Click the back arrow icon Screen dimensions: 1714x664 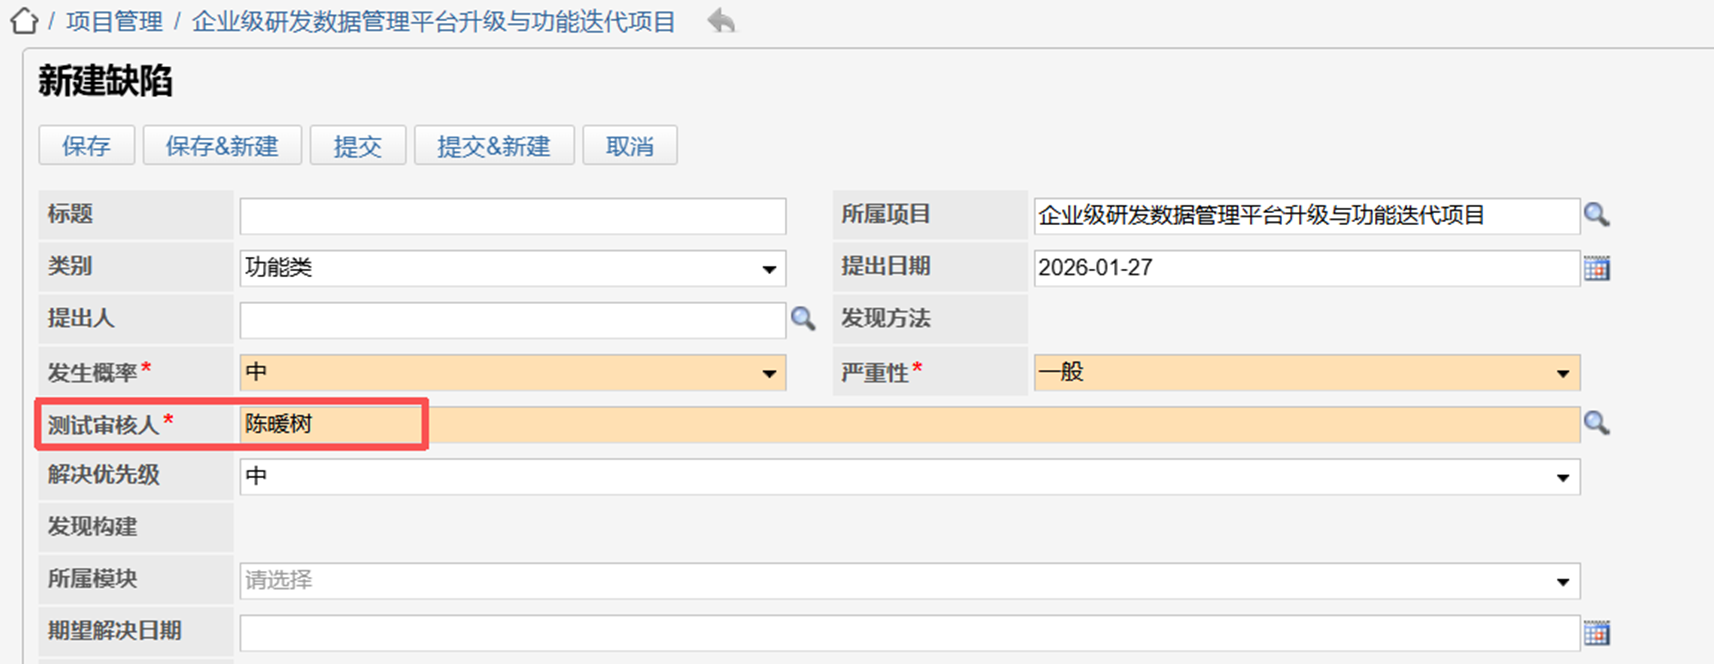[720, 21]
